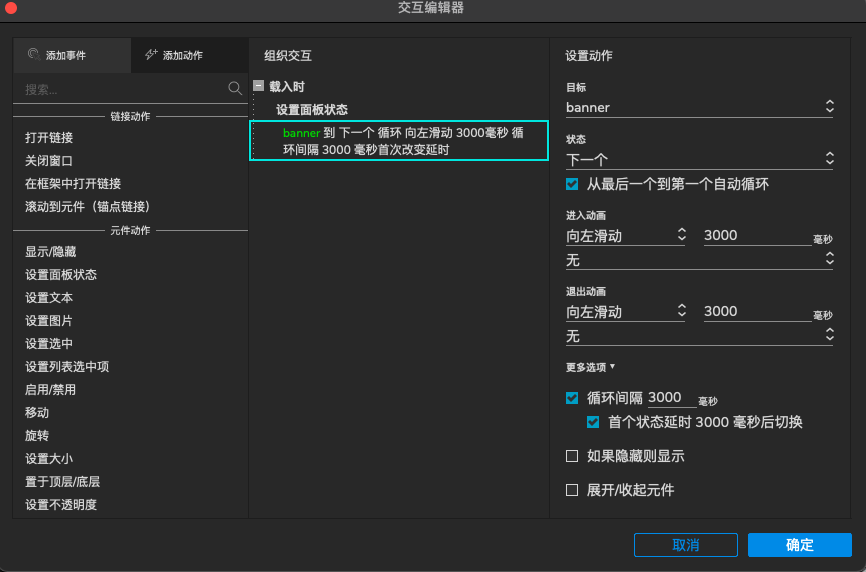Collapse the 载入时 event node
This screenshot has width=866, height=572.
point(258,86)
